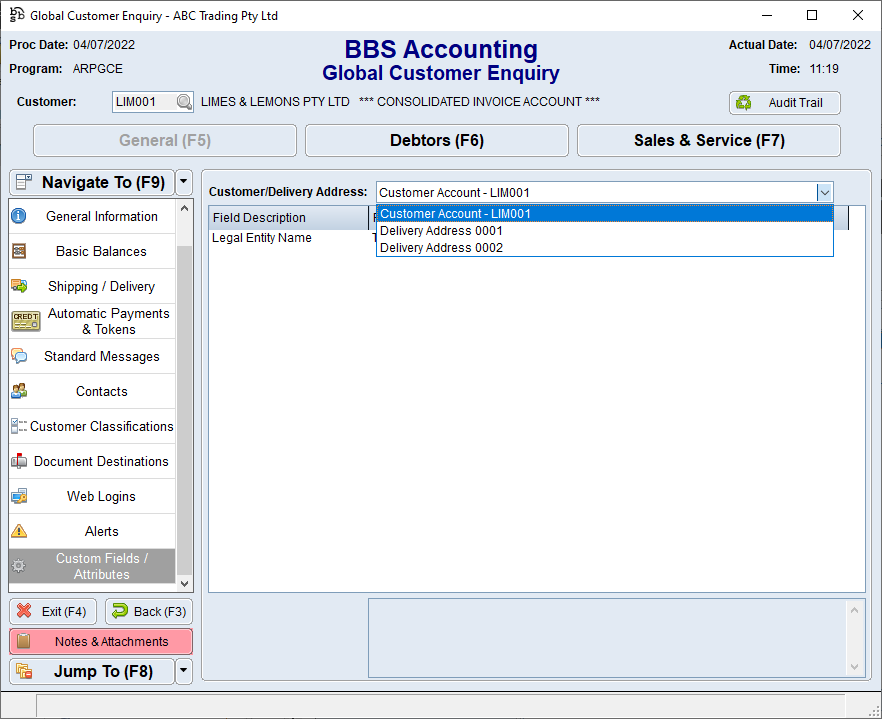Switch to the Debtors (F6) tab

[x=436, y=141]
